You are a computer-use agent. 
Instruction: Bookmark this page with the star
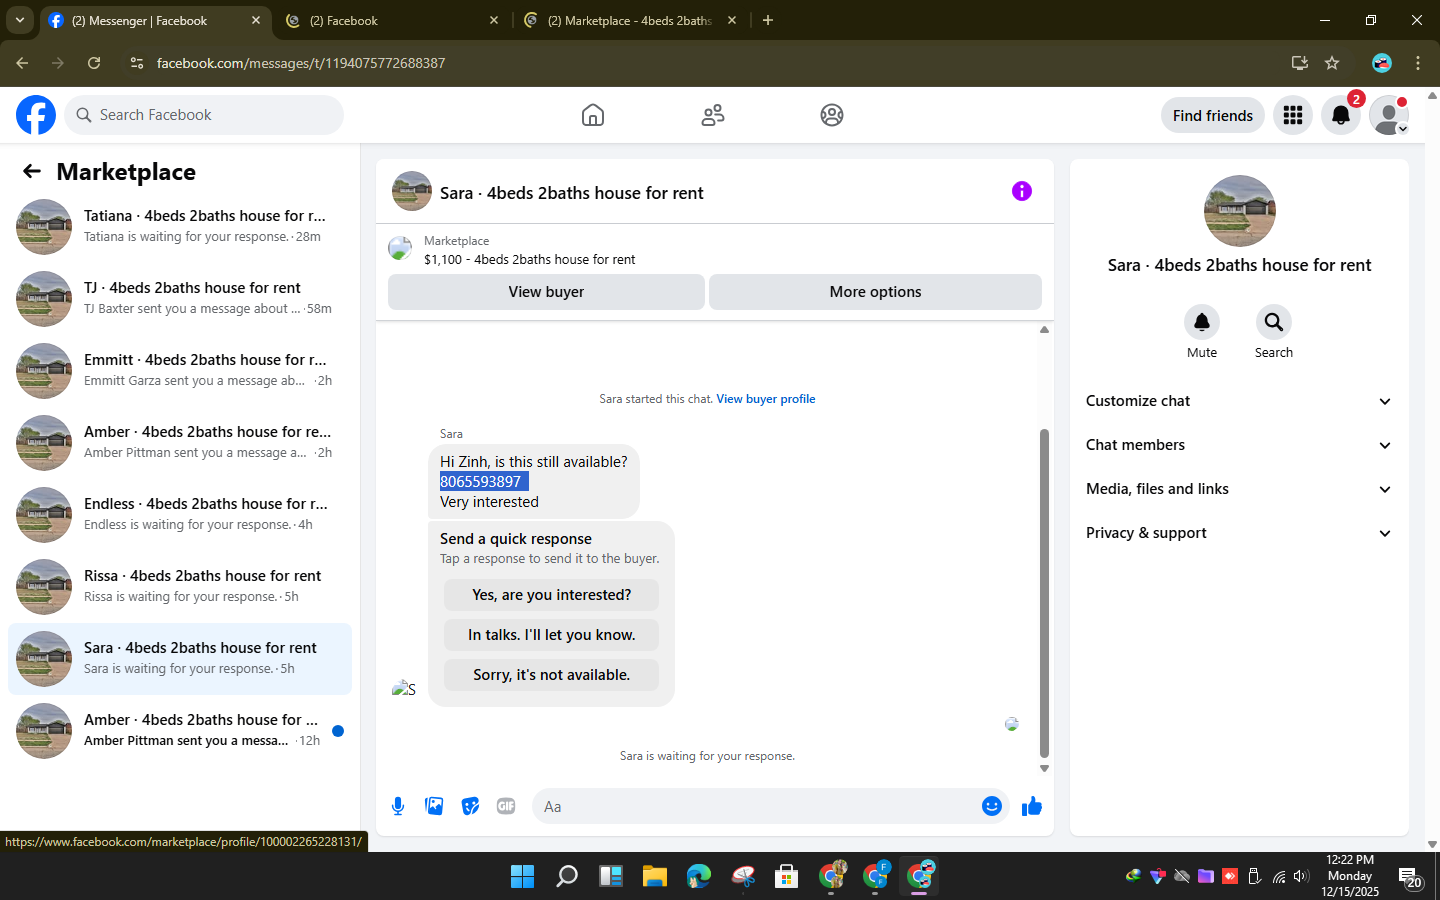[x=1332, y=63]
